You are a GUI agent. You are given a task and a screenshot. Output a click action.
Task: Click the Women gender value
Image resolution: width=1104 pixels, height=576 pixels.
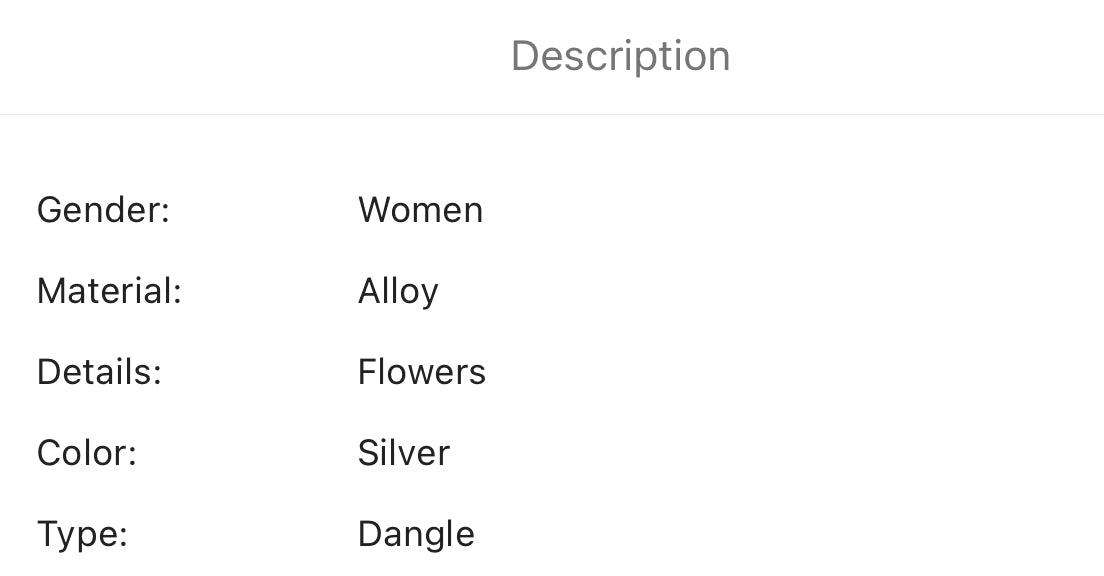tap(420, 210)
